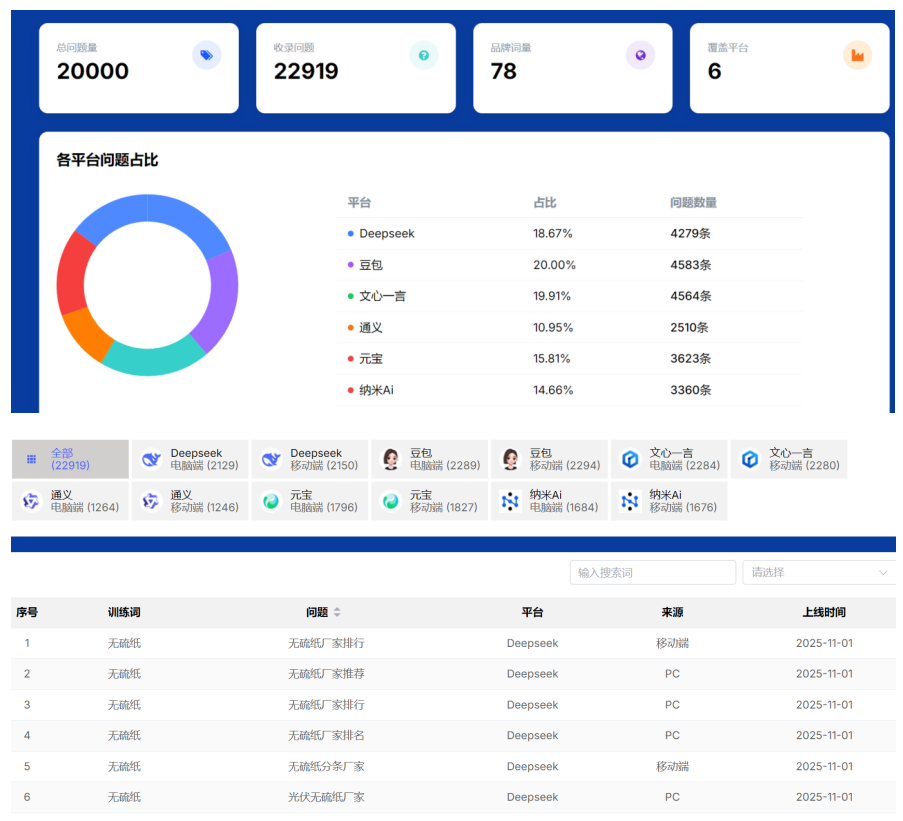Click the purple globe icon beside 品牌词量
Image resolution: width=903 pixels, height=821 pixels.
pyautogui.click(x=640, y=55)
